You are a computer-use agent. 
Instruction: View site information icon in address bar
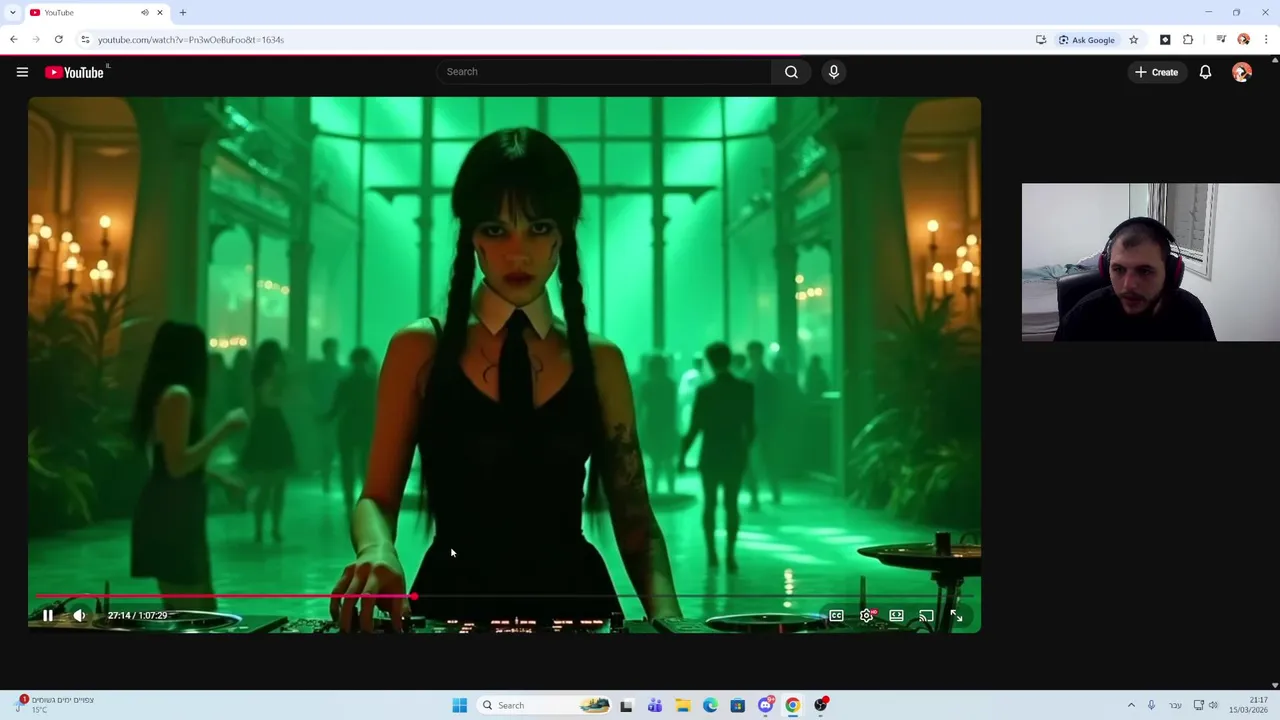click(85, 40)
